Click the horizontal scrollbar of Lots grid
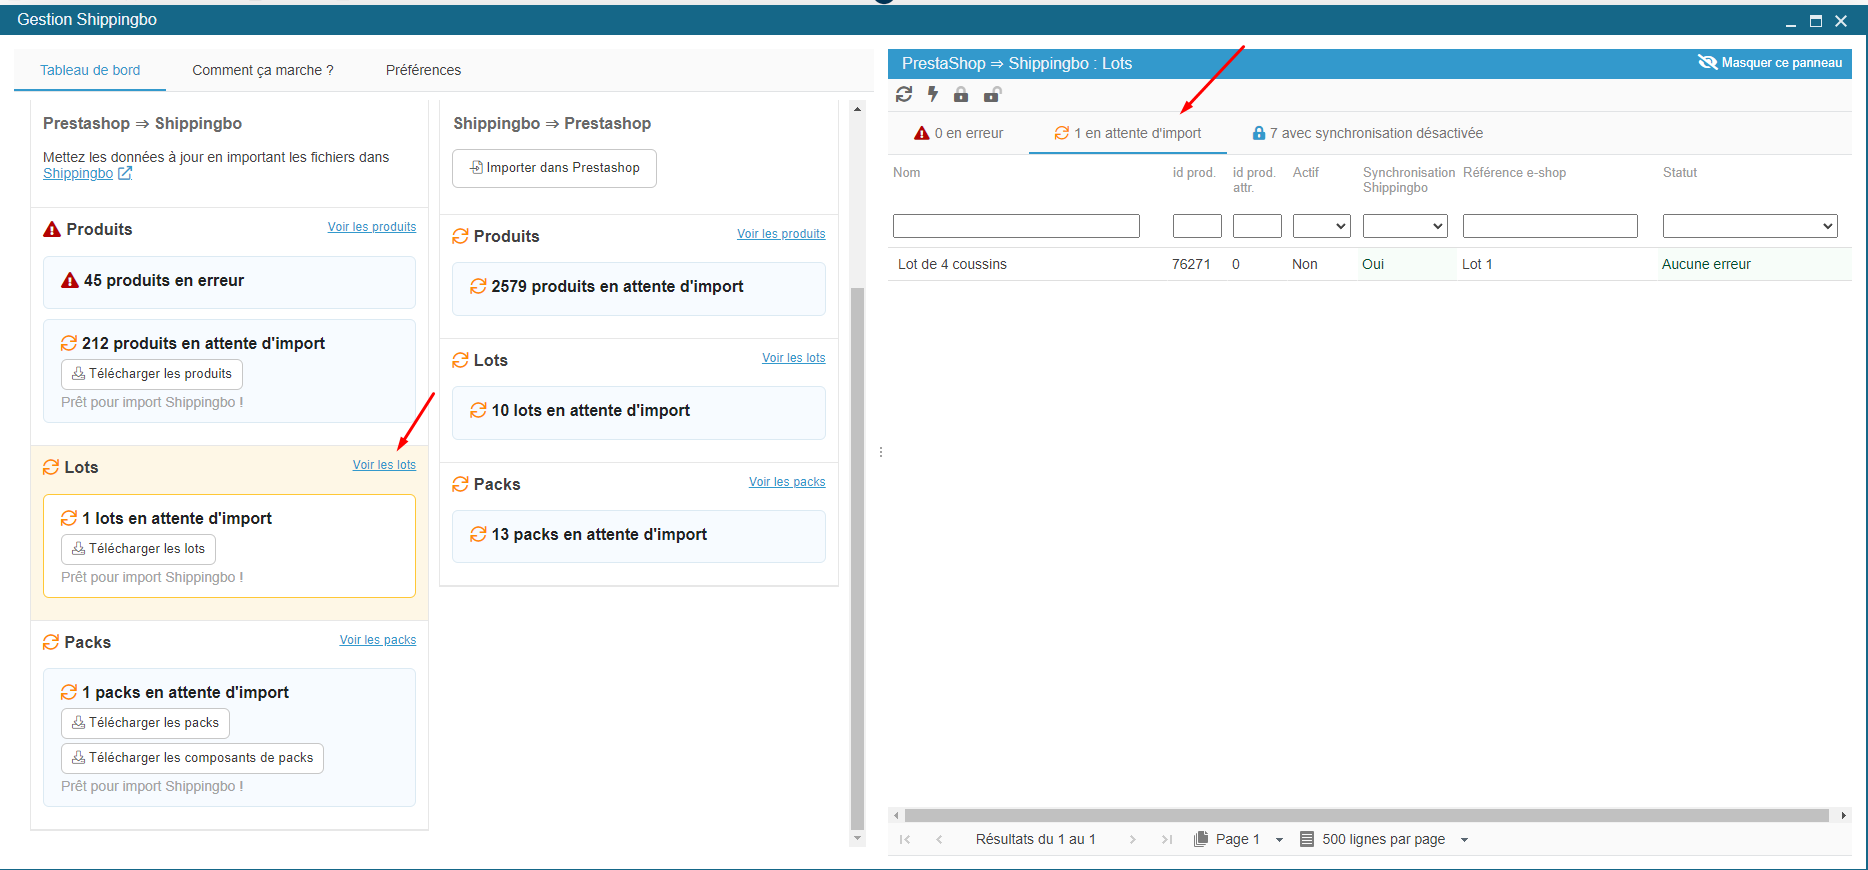The image size is (1868, 870). click(x=1366, y=816)
